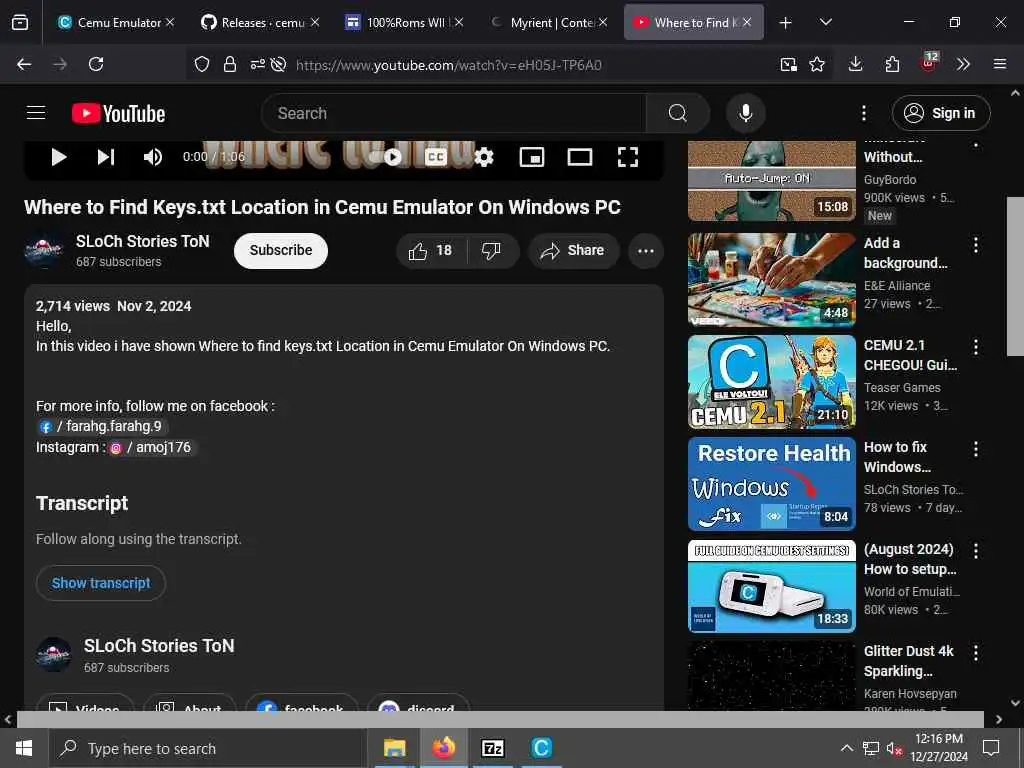This screenshot has width=1024, height=768.
Task: Show the video transcript
Action: click(x=101, y=583)
